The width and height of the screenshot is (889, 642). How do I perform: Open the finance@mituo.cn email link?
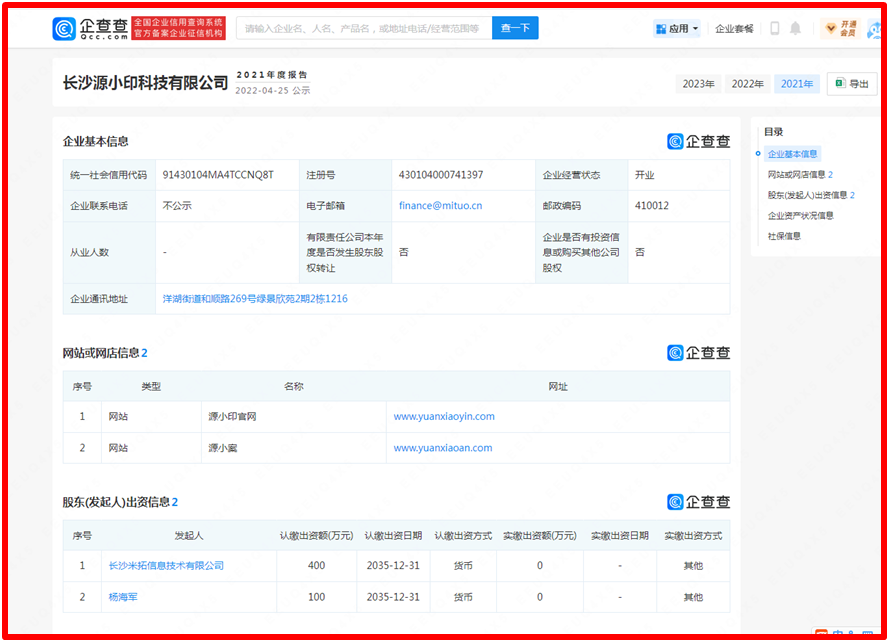click(x=440, y=205)
